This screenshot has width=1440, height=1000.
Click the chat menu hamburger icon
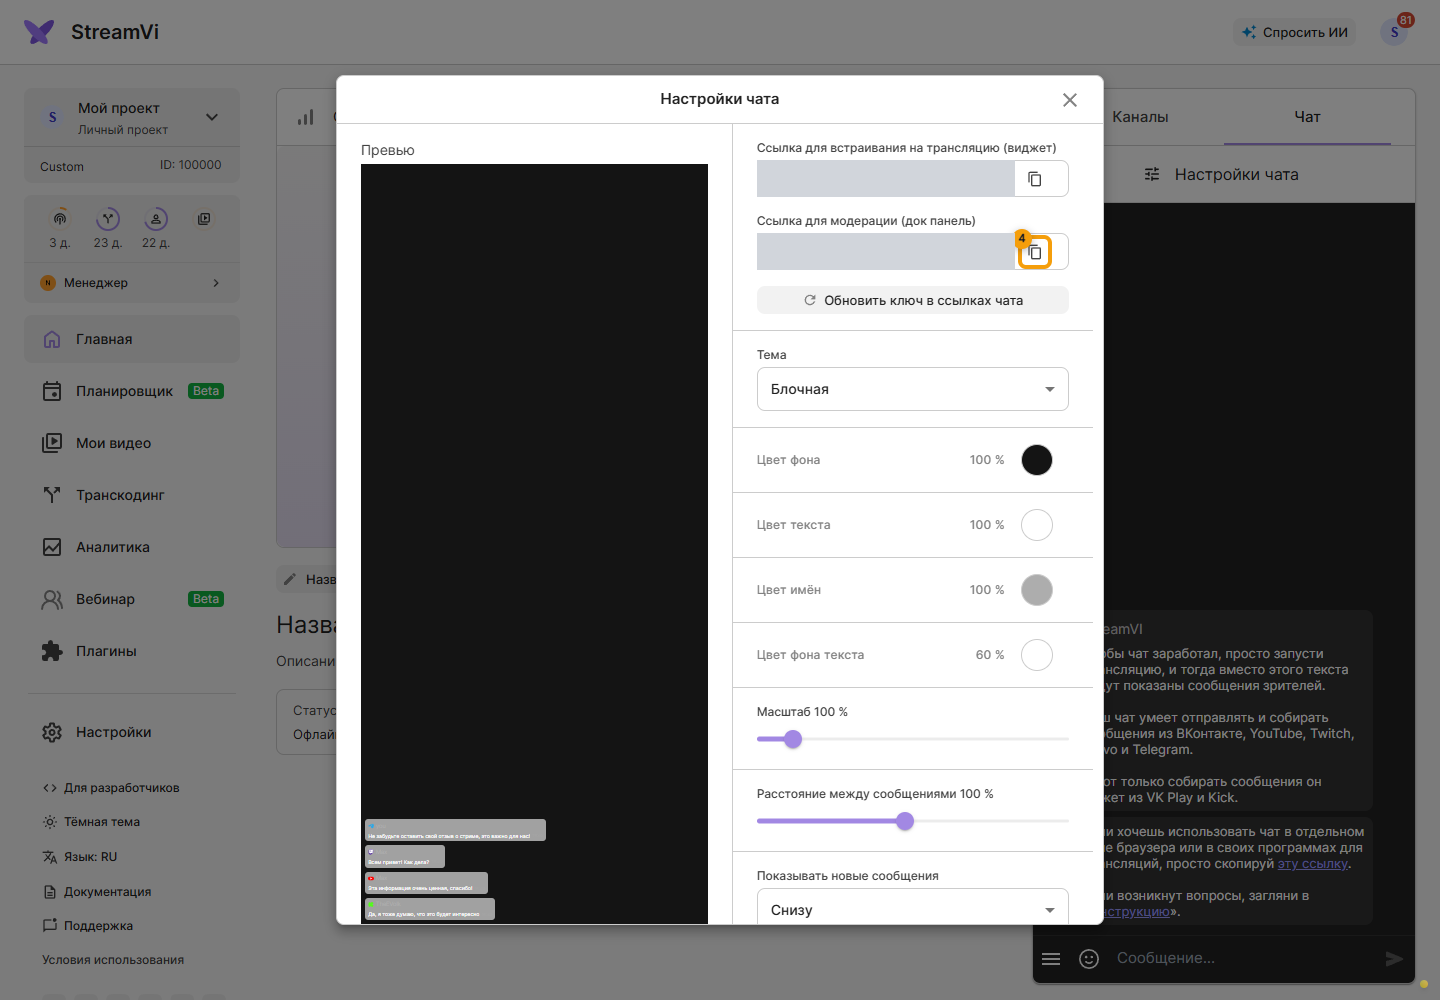pyautogui.click(x=1051, y=959)
